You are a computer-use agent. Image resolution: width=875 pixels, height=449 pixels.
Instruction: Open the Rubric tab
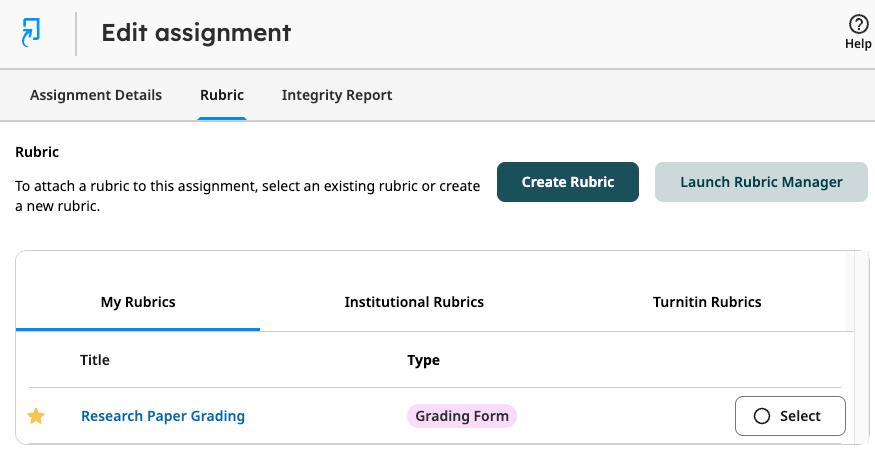(222, 95)
